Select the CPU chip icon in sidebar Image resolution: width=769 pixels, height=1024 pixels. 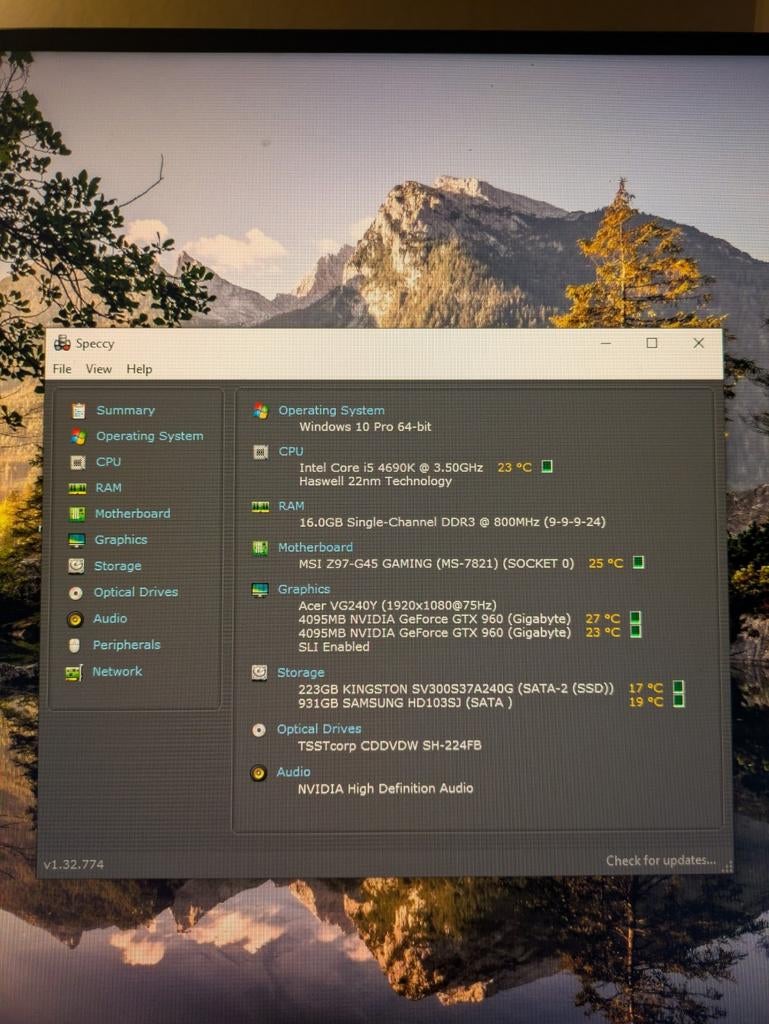(x=78, y=462)
